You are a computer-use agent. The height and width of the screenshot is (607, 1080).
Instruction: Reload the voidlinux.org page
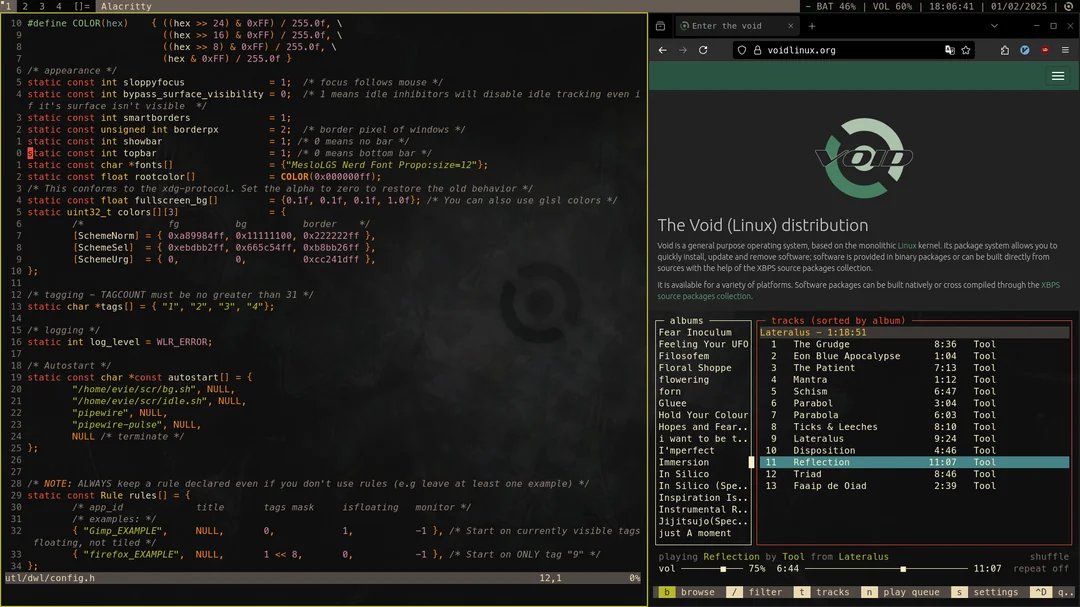[x=703, y=50]
